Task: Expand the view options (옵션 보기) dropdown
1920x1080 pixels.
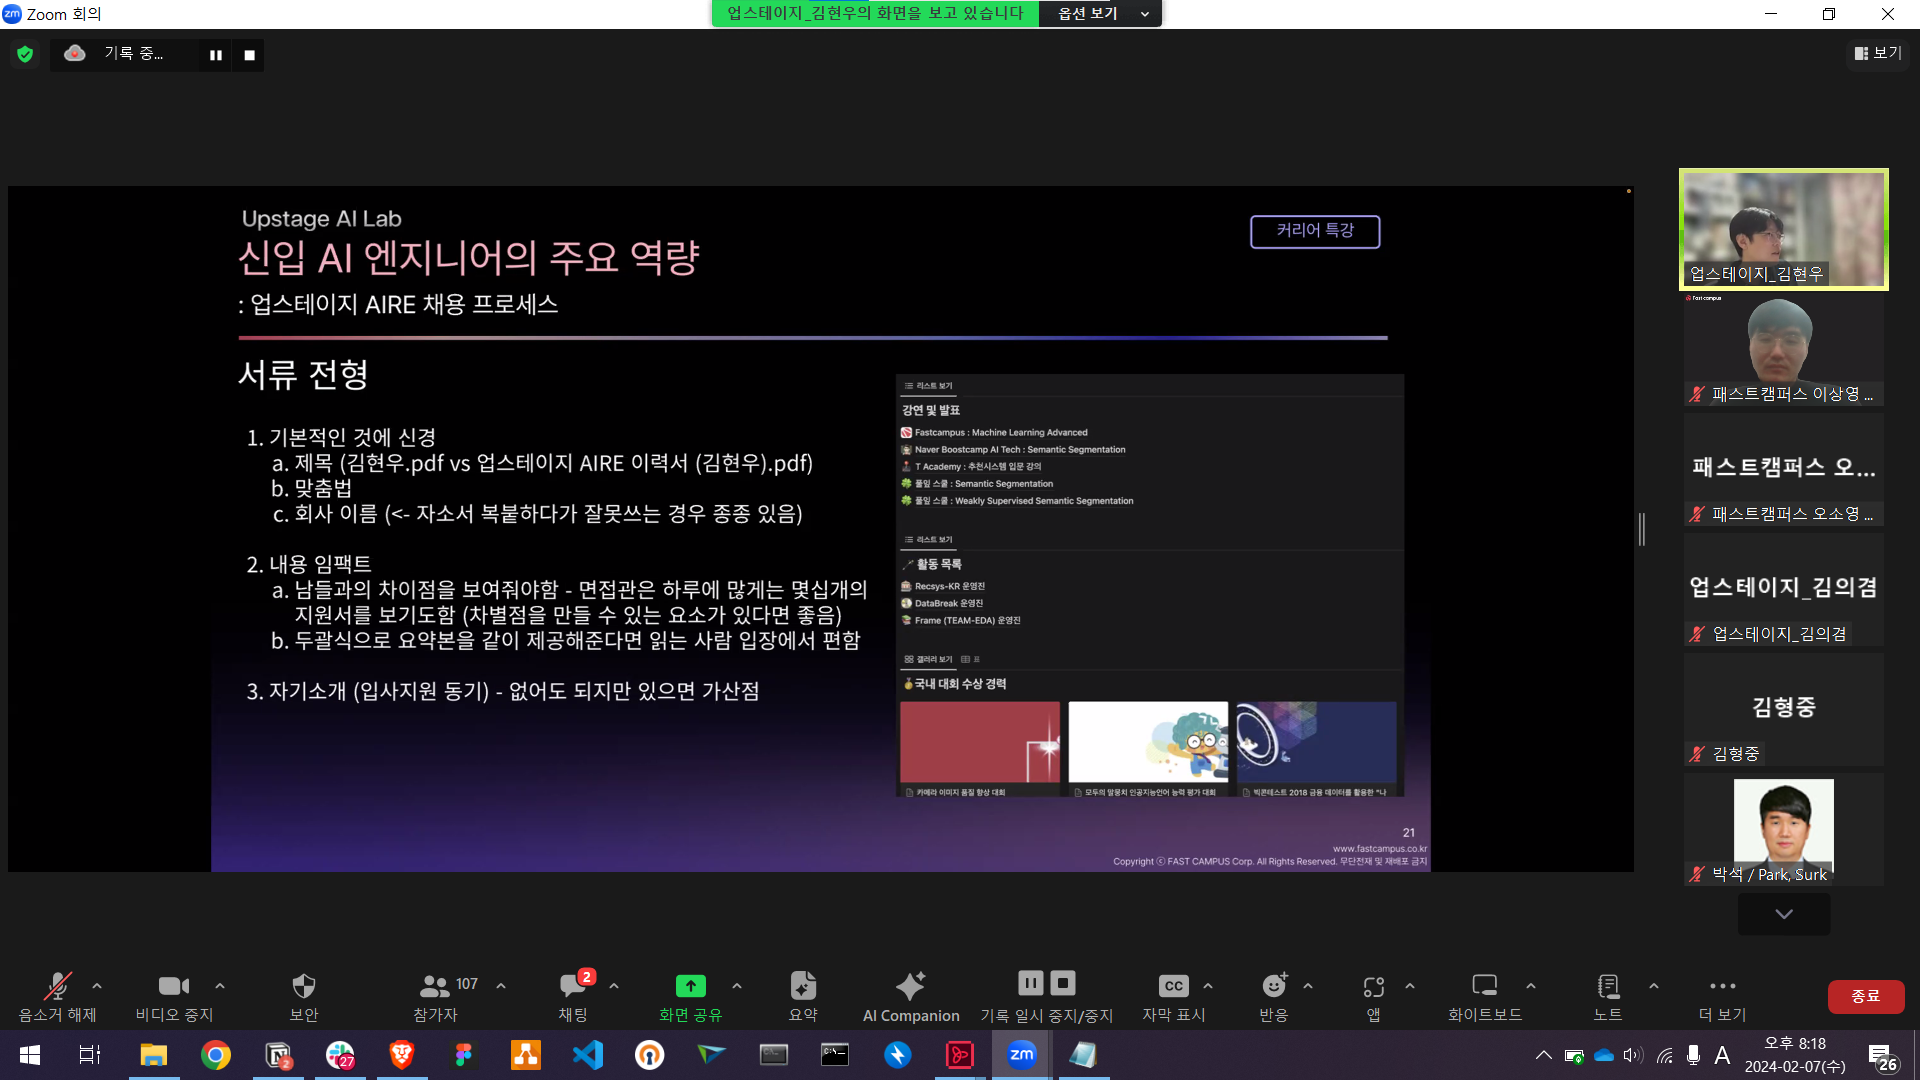Action: [1100, 14]
